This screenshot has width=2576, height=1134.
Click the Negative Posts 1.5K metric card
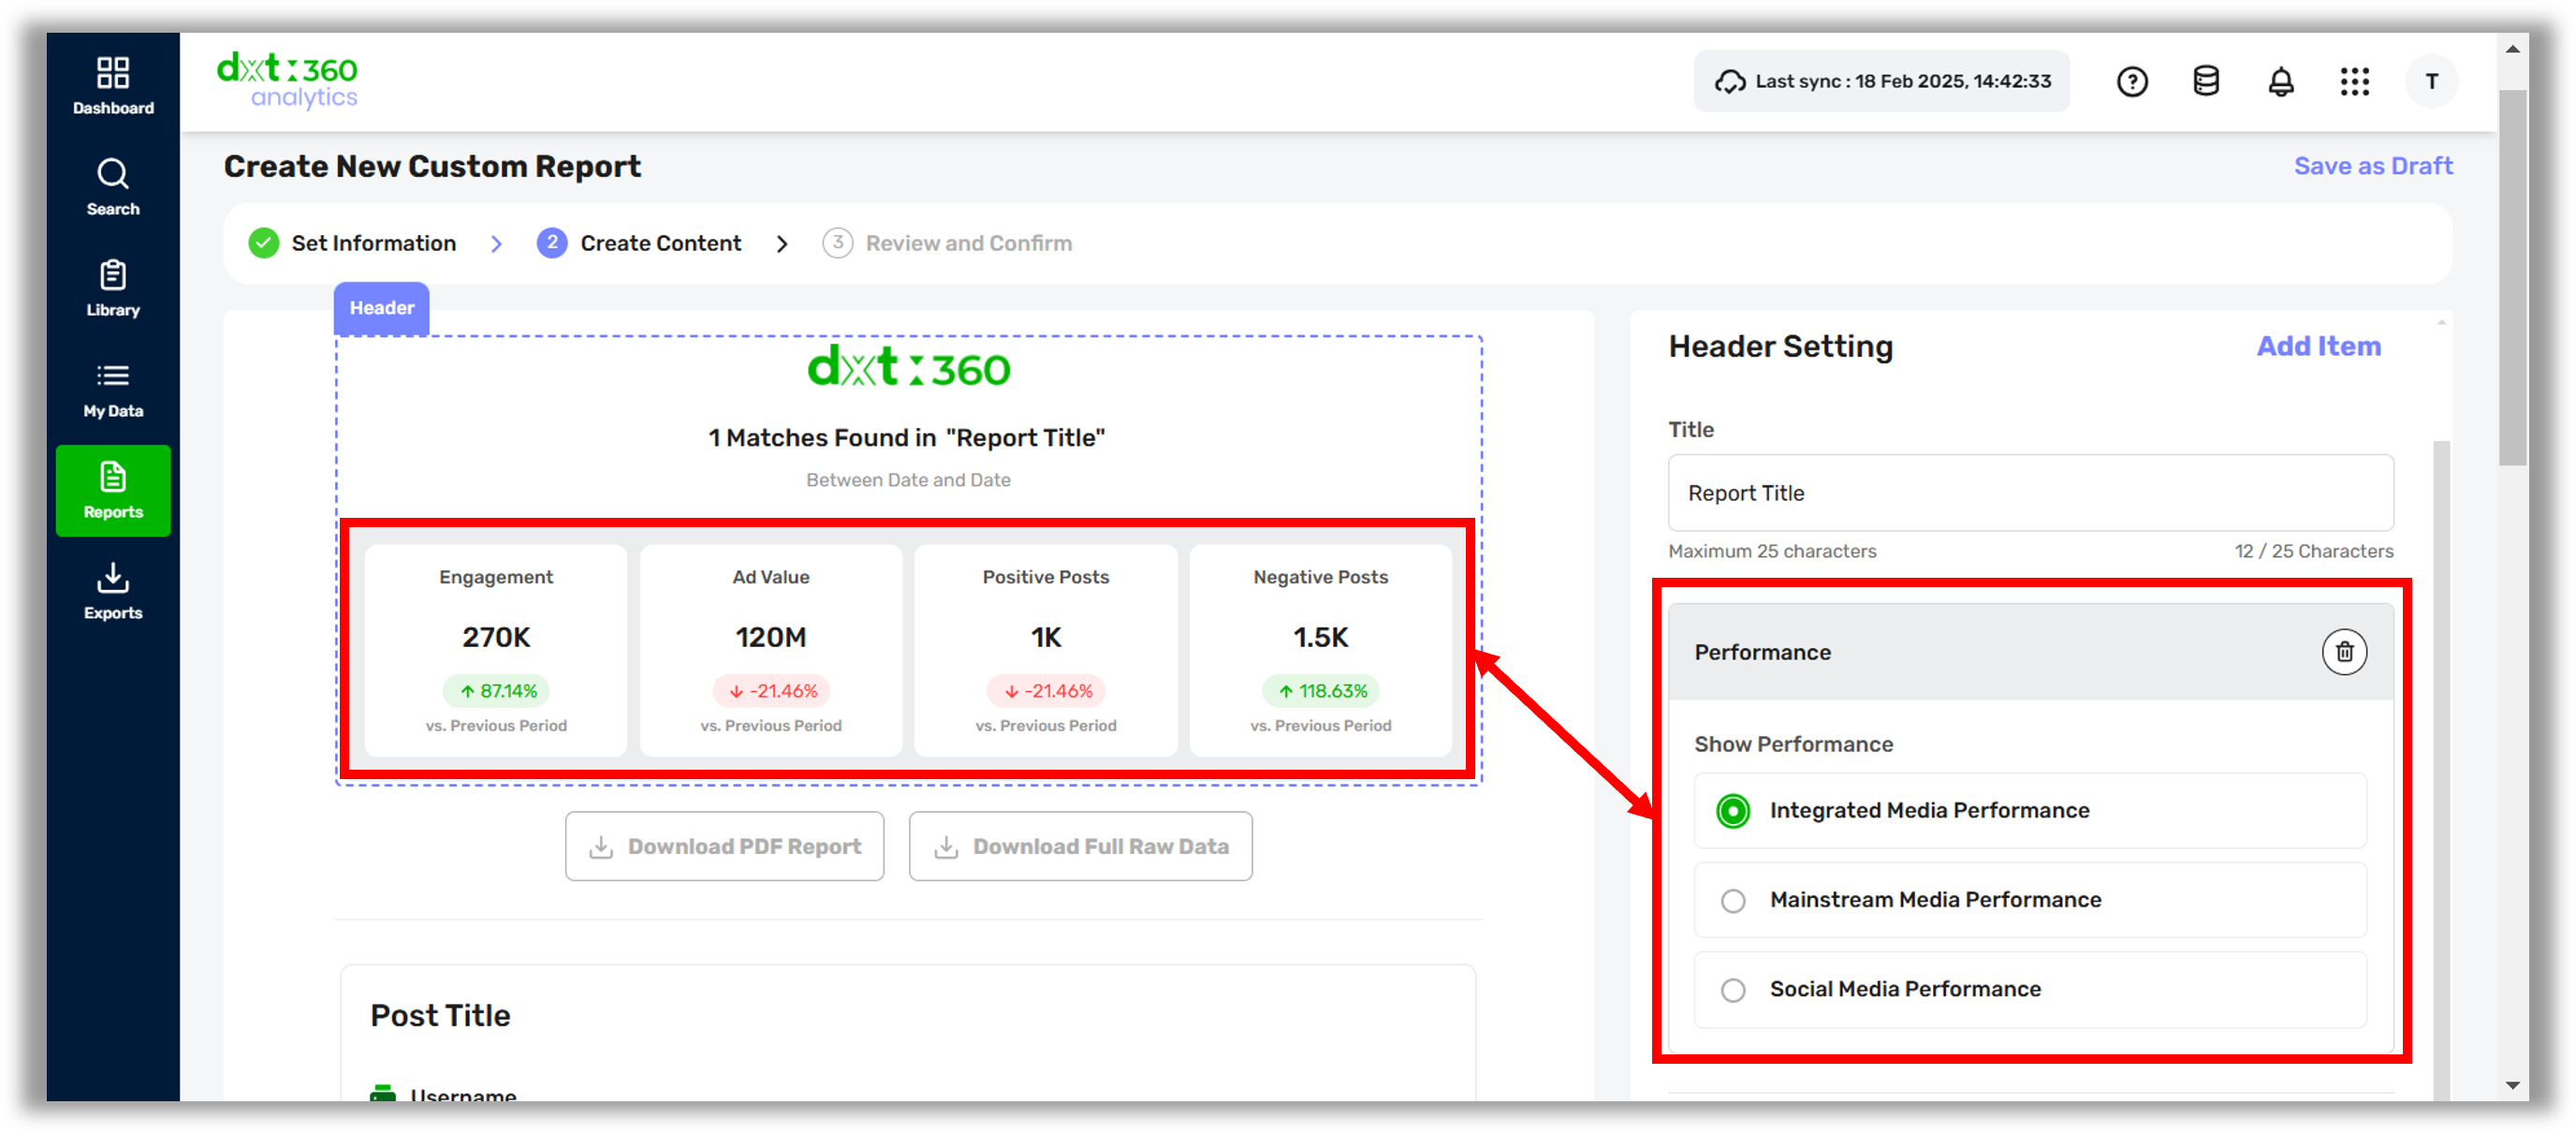coord(1320,650)
